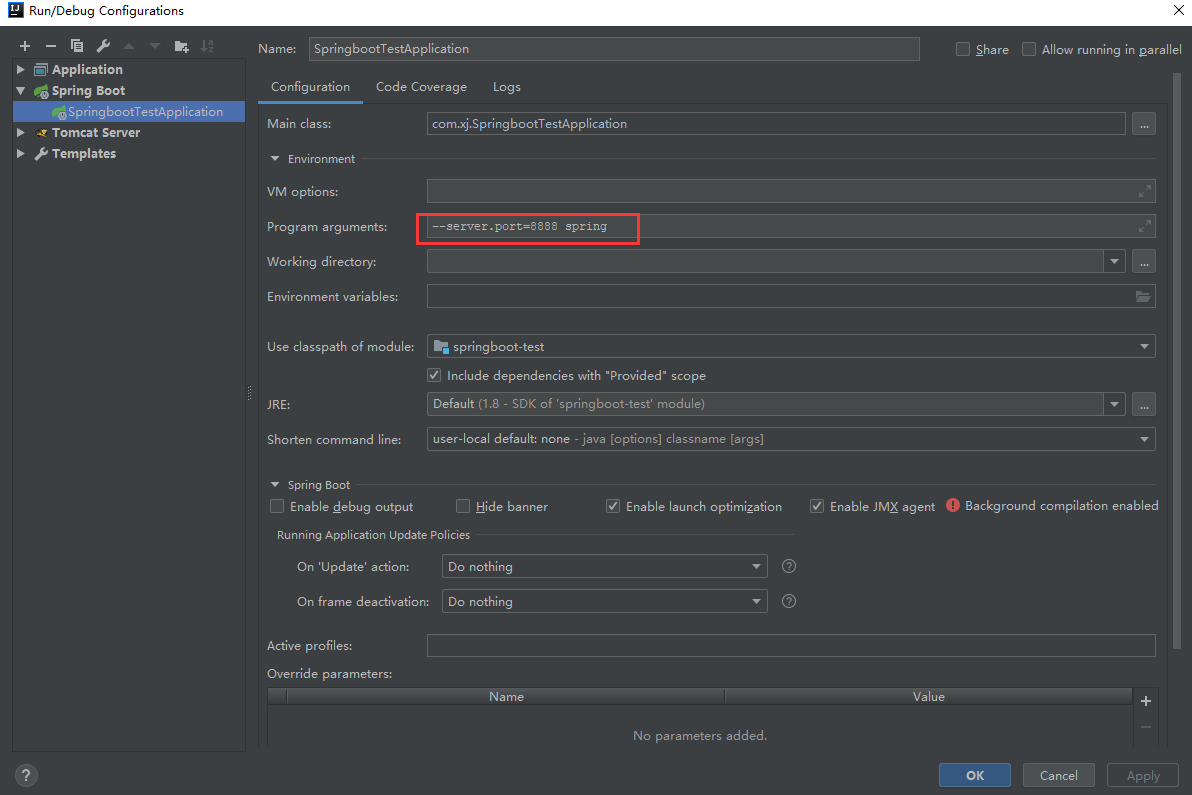This screenshot has width=1192, height=795.
Task: Close the Run/Debug Configurations dialog
Action: [1178, 11]
